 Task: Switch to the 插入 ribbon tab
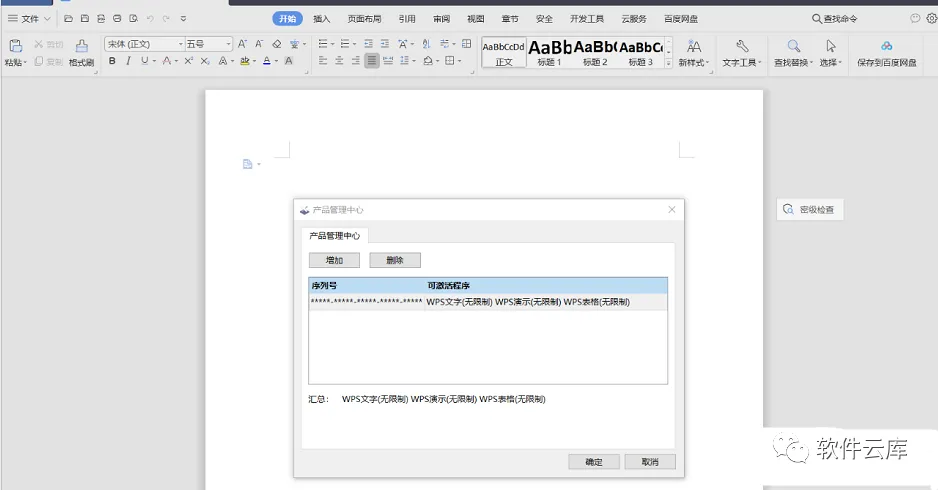tap(321, 19)
